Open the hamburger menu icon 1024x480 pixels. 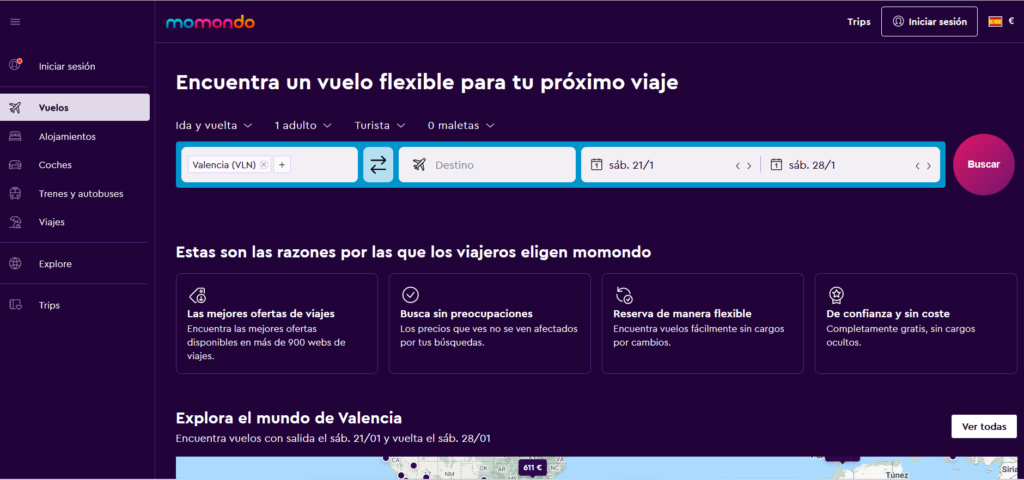[x=15, y=22]
